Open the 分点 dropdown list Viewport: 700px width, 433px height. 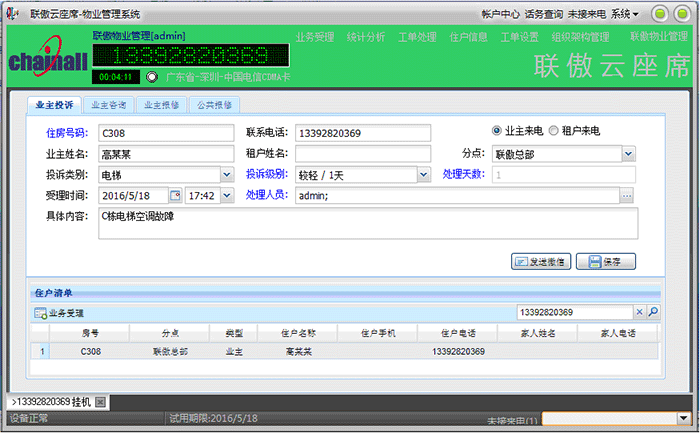click(628, 153)
